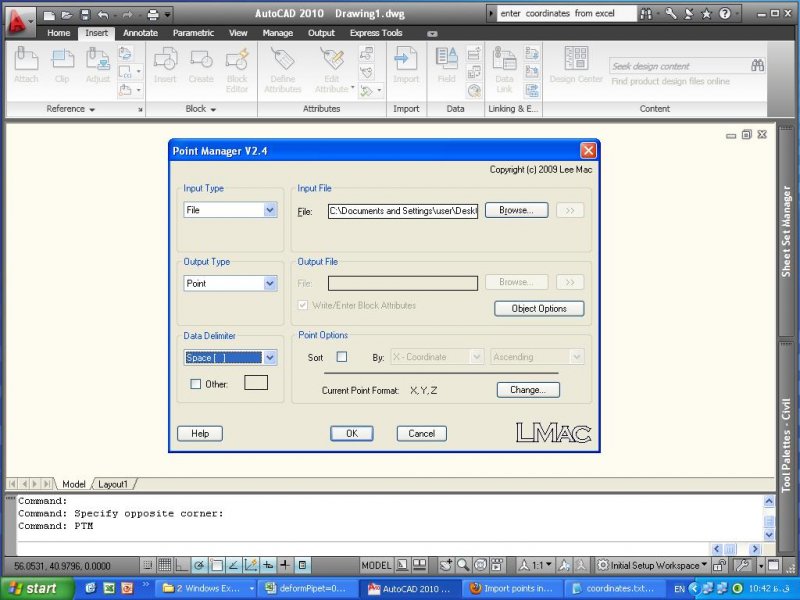Click the input File path field

(x=402, y=211)
